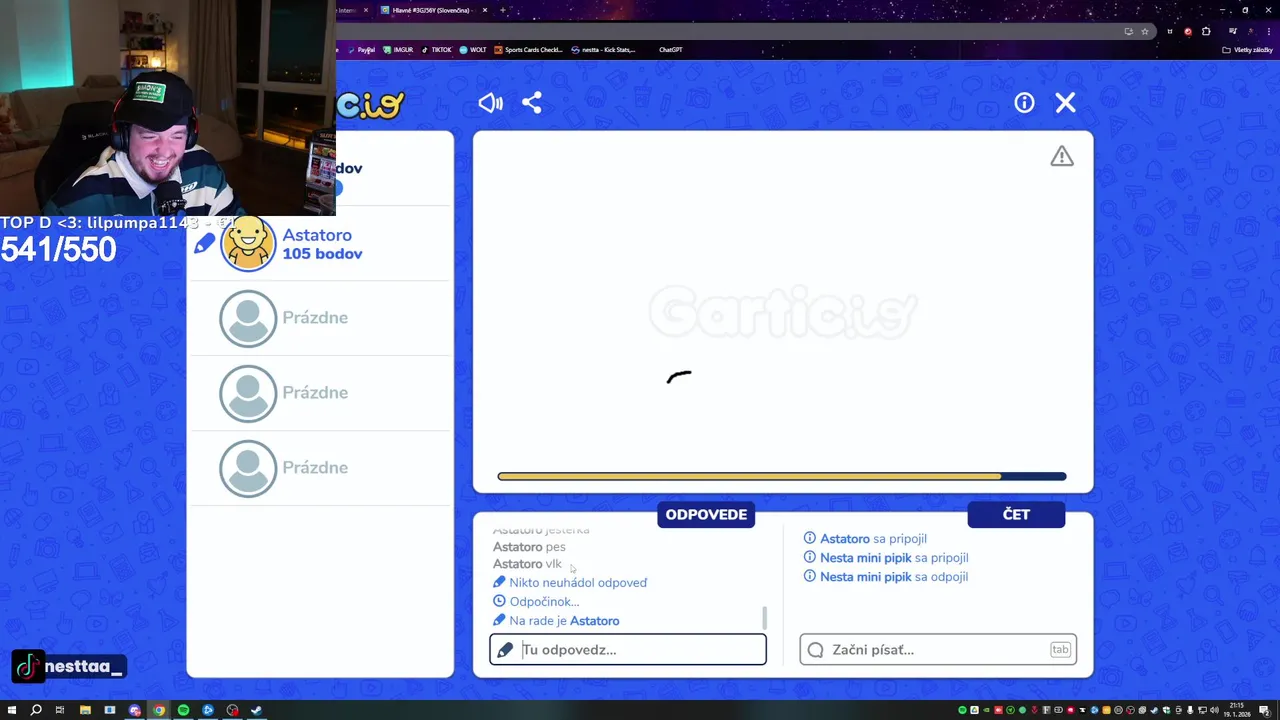Open WOLT bookmark
1280x720 pixels.
[x=473, y=50]
